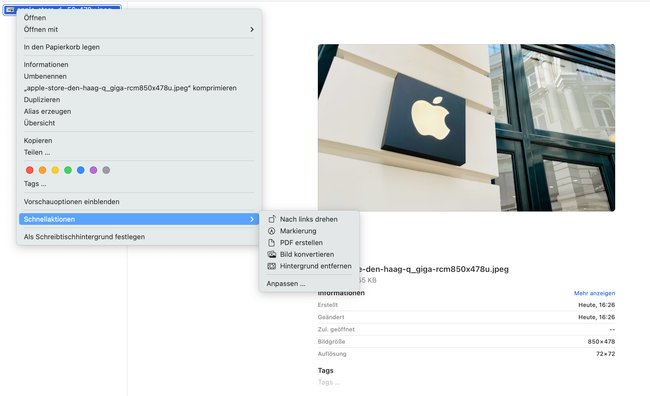This screenshot has height=396, width=650.
Task: Apply the blue tag color
Action: point(81,170)
